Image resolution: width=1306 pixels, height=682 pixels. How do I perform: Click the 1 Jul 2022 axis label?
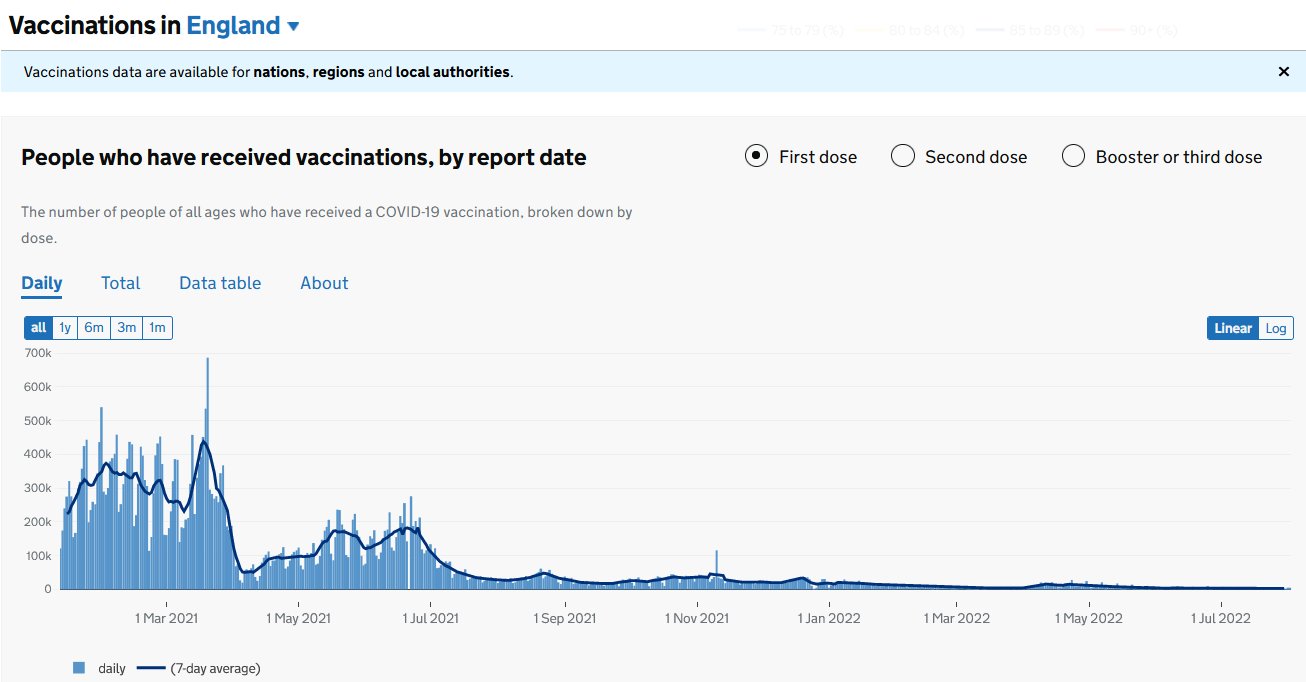pos(1220,618)
